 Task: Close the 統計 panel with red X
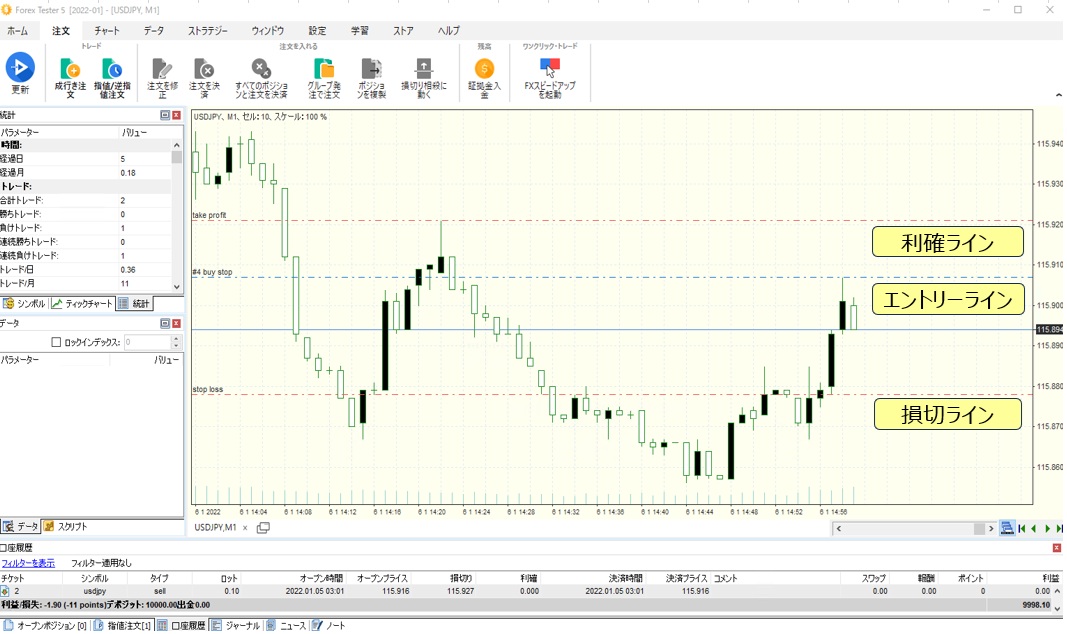[177, 116]
